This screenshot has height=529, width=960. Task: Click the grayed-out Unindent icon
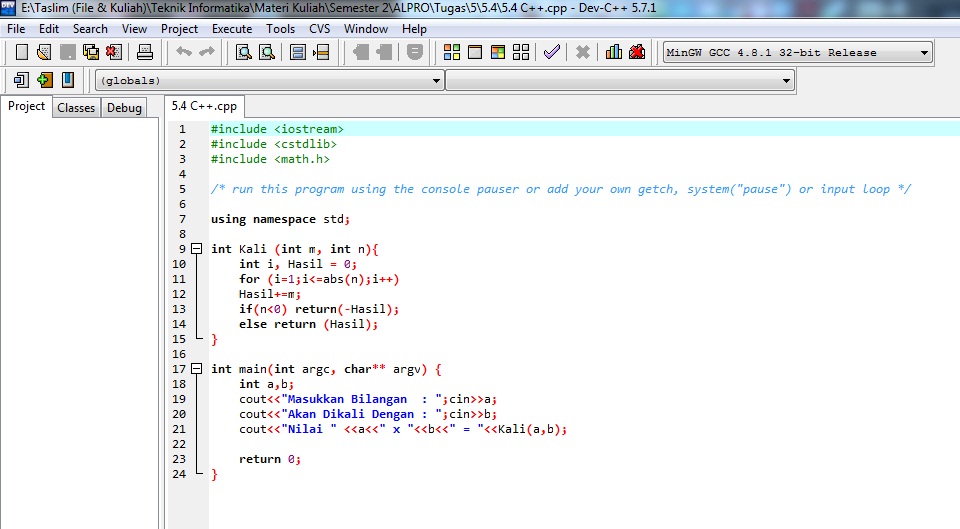coord(384,52)
